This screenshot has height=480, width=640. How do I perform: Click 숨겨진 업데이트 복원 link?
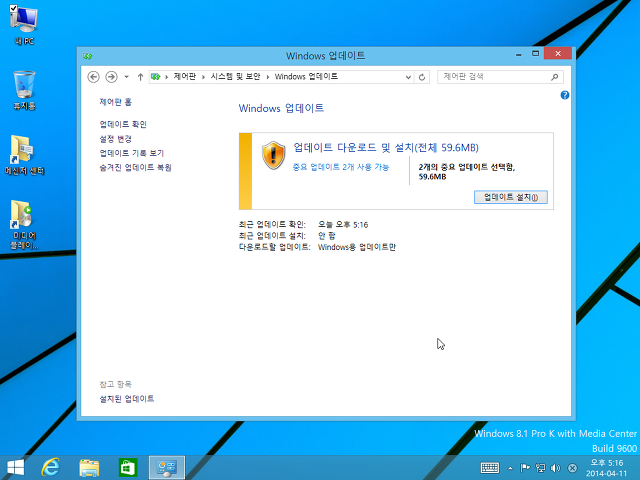click(x=136, y=167)
